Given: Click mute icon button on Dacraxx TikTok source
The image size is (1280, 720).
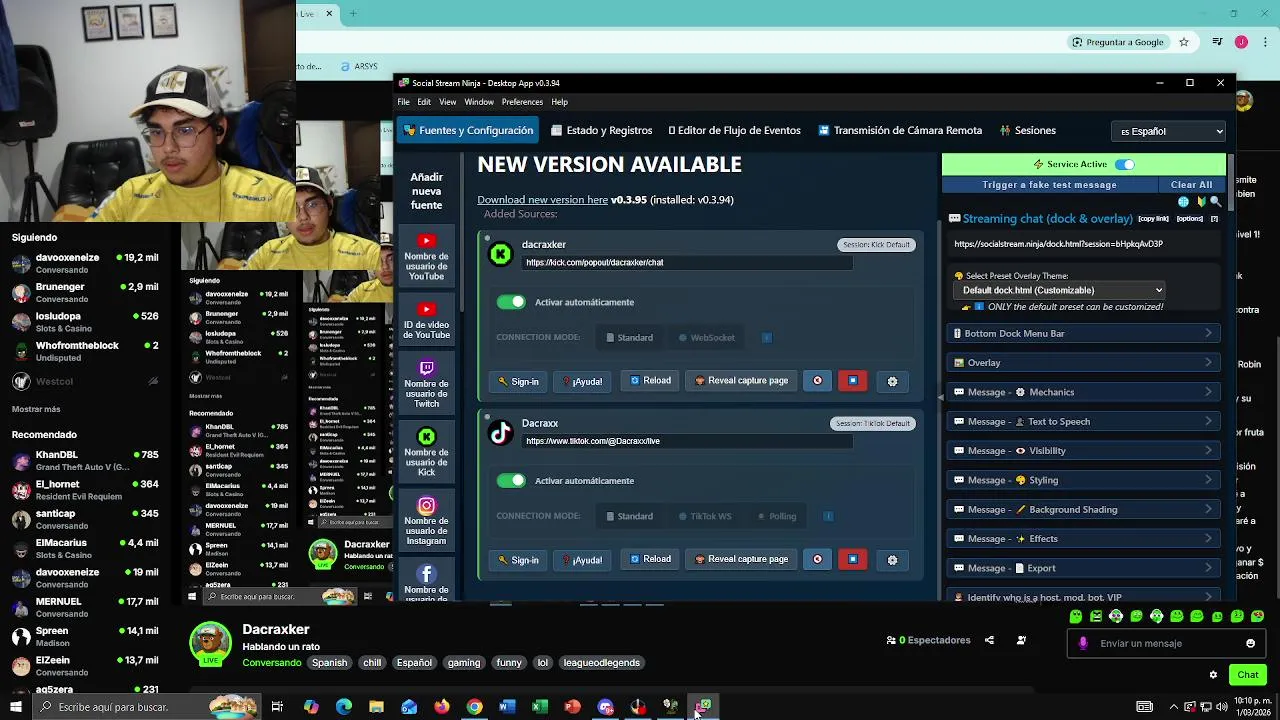Looking at the screenshot, I should [x=817, y=560].
